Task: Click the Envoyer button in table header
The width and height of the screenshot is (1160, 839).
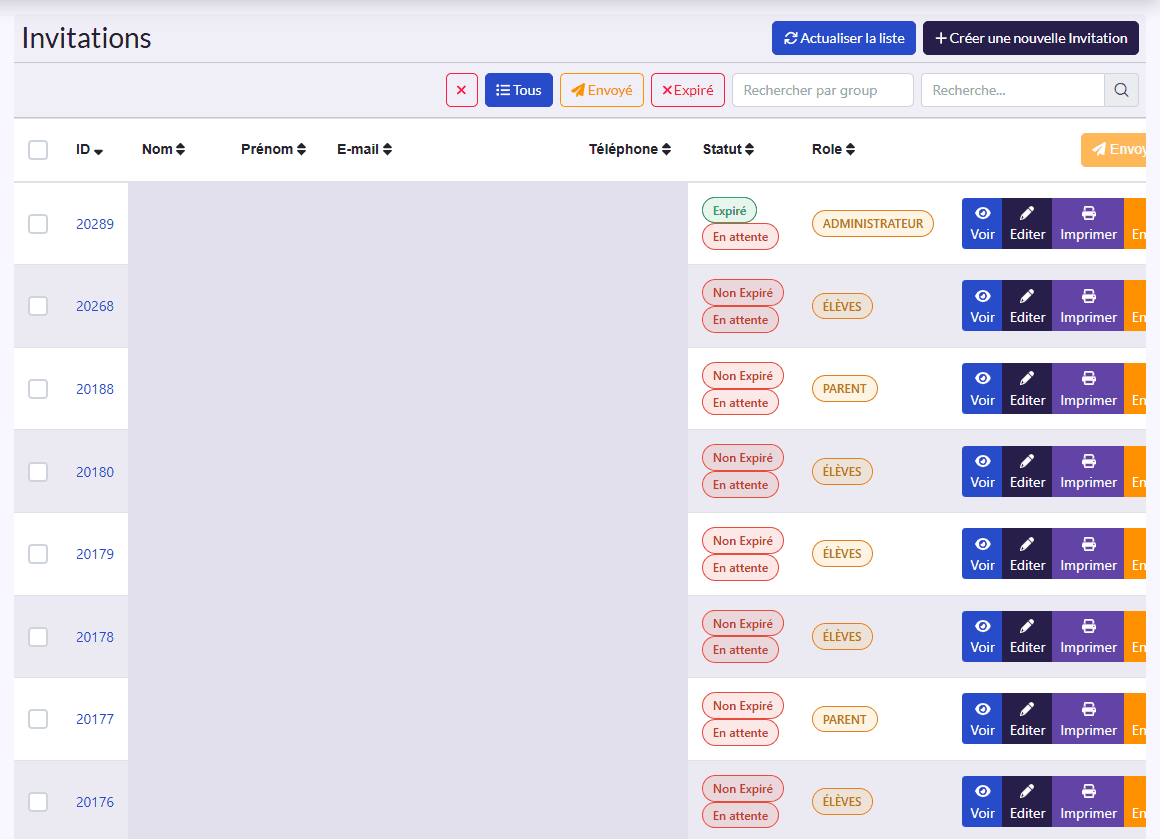Action: 1113,149
